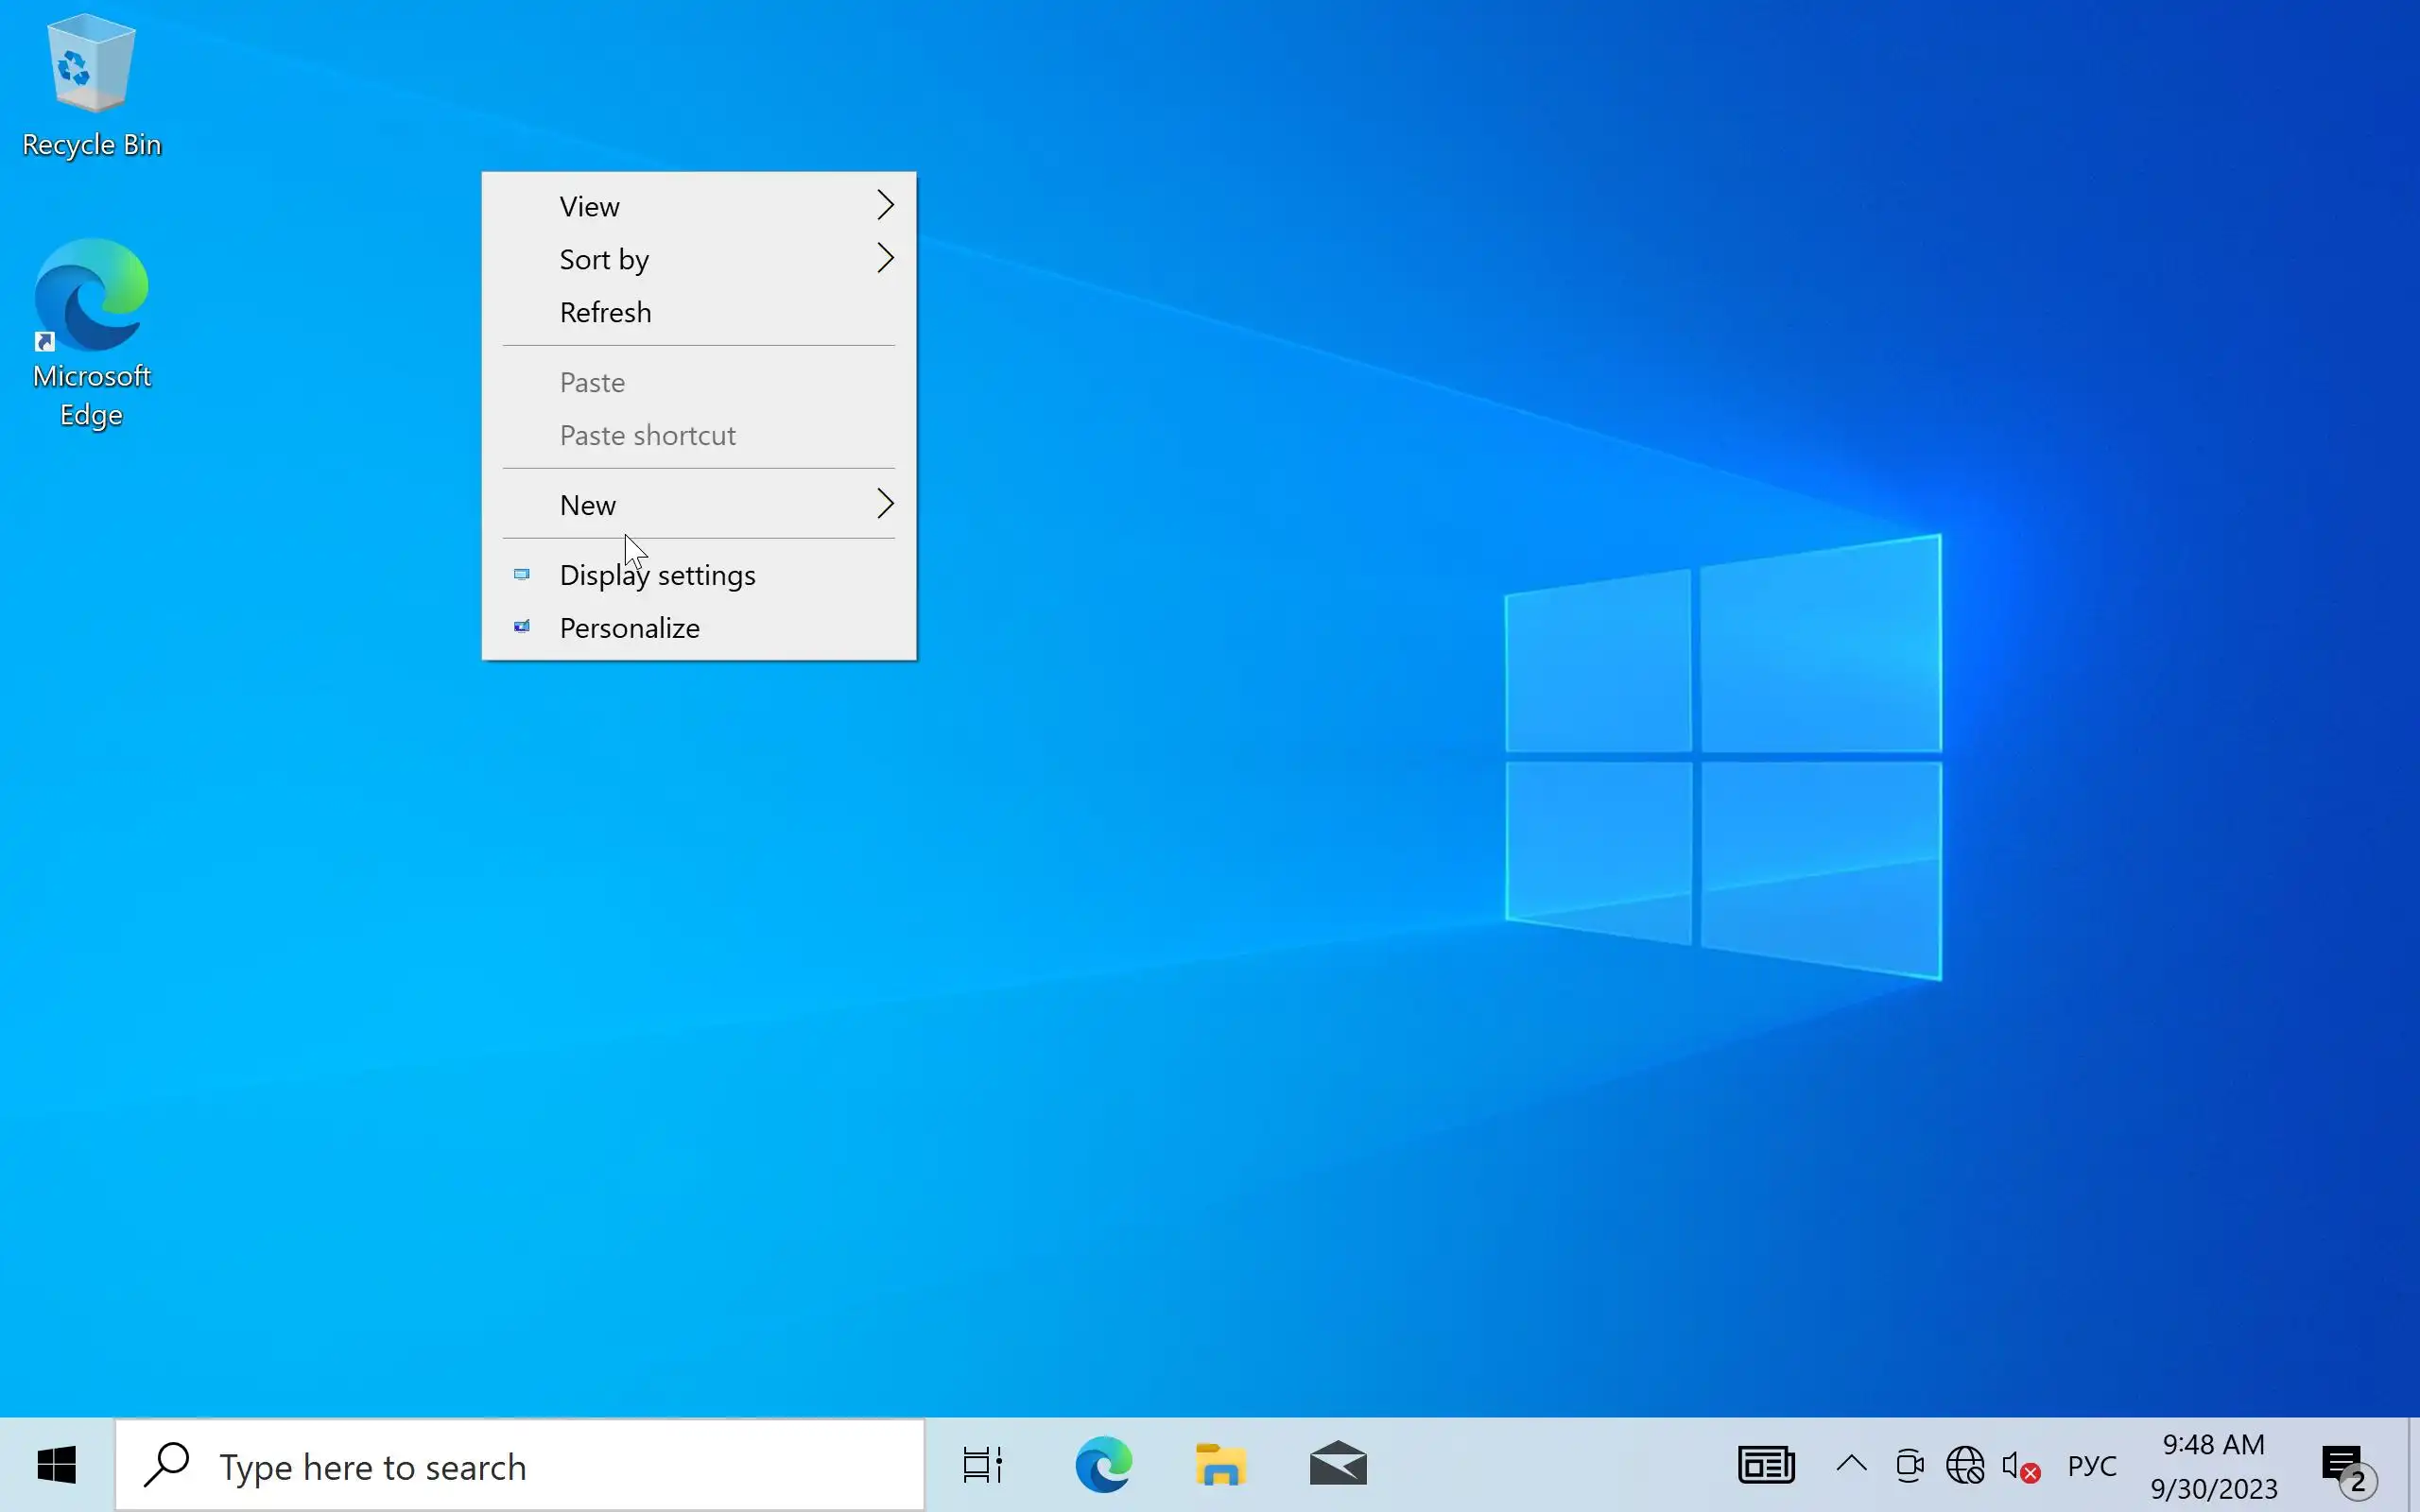Open the Recycle Bin desktop icon
Image resolution: width=2420 pixels, height=1512 pixels.
click(x=90, y=85)
